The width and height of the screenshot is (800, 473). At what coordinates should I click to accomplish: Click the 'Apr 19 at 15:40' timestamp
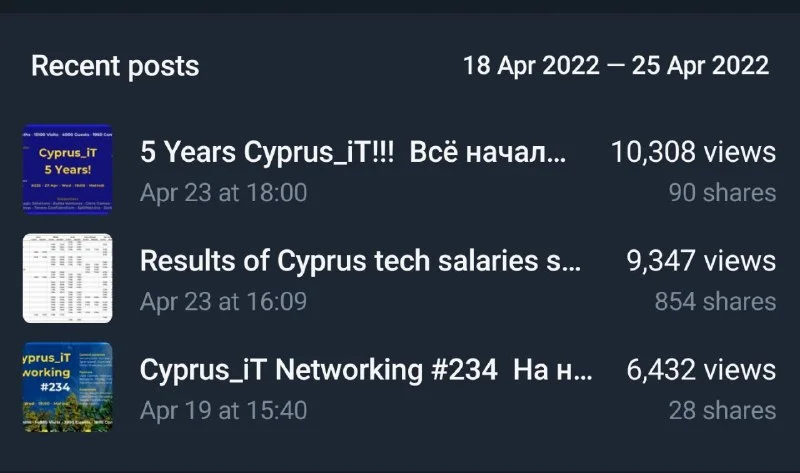click(x=223, y=410)
